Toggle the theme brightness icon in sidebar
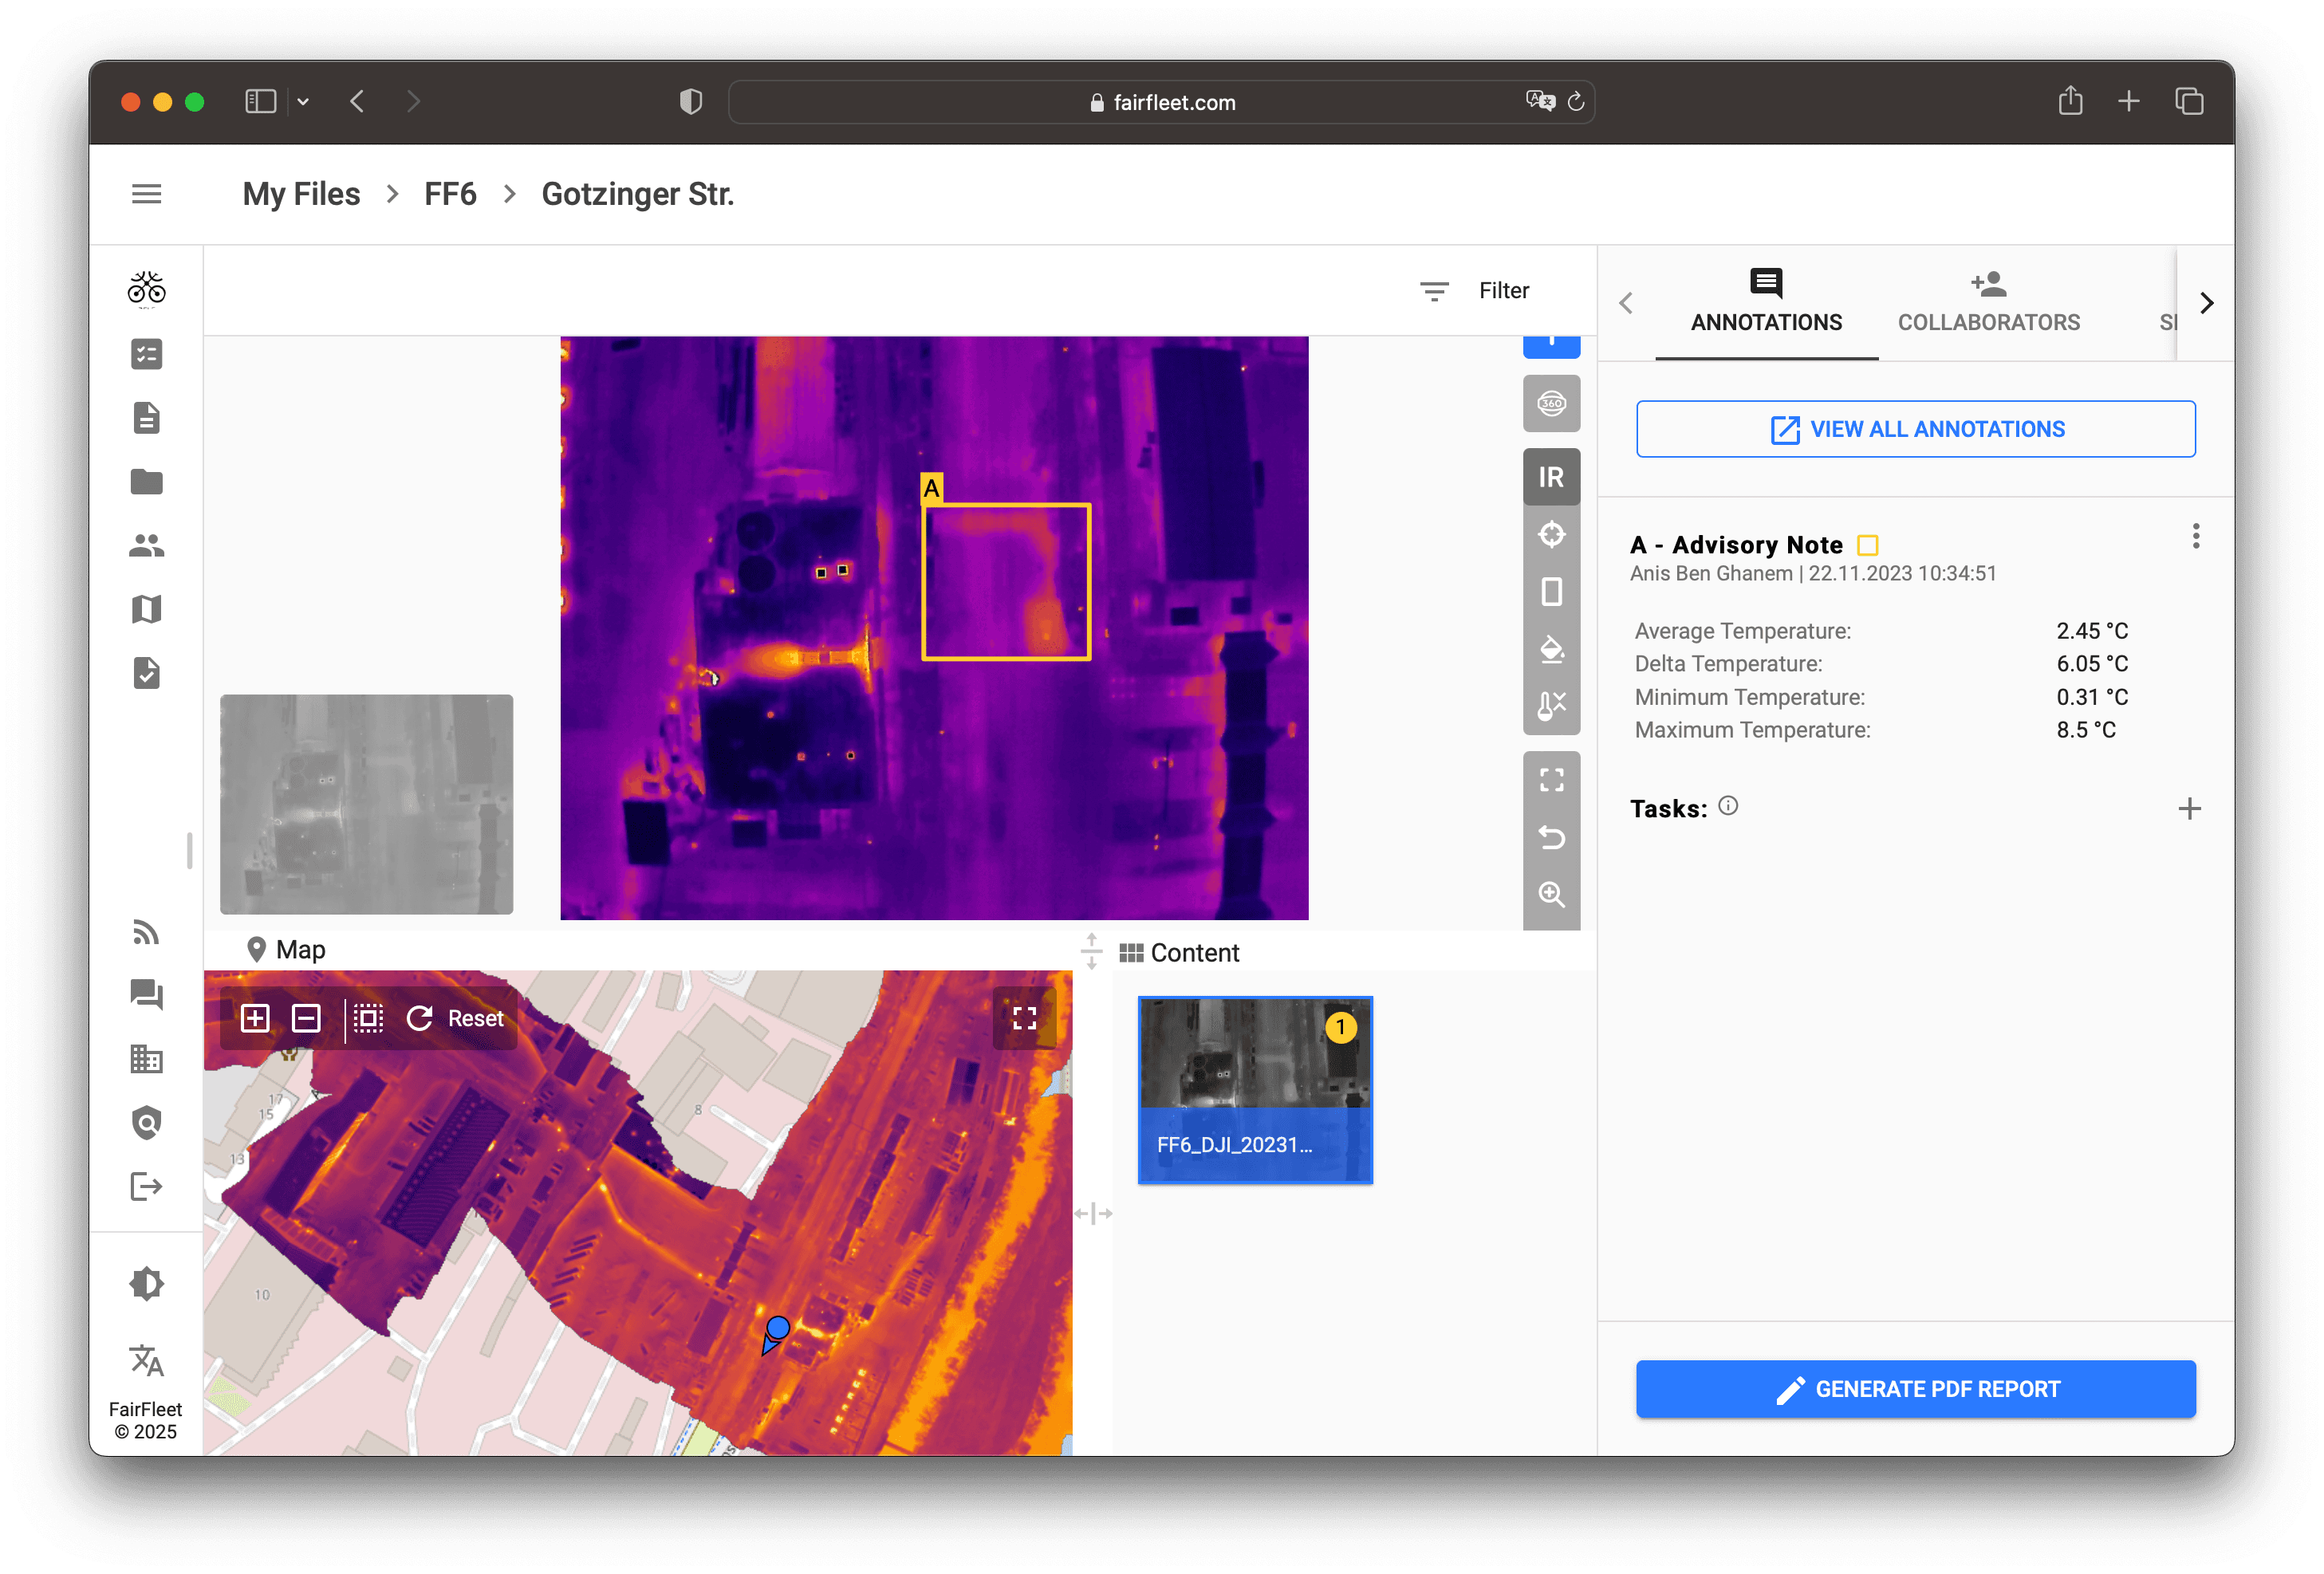This screenshot has height=1574, width=2324. tap(146, 1283)
